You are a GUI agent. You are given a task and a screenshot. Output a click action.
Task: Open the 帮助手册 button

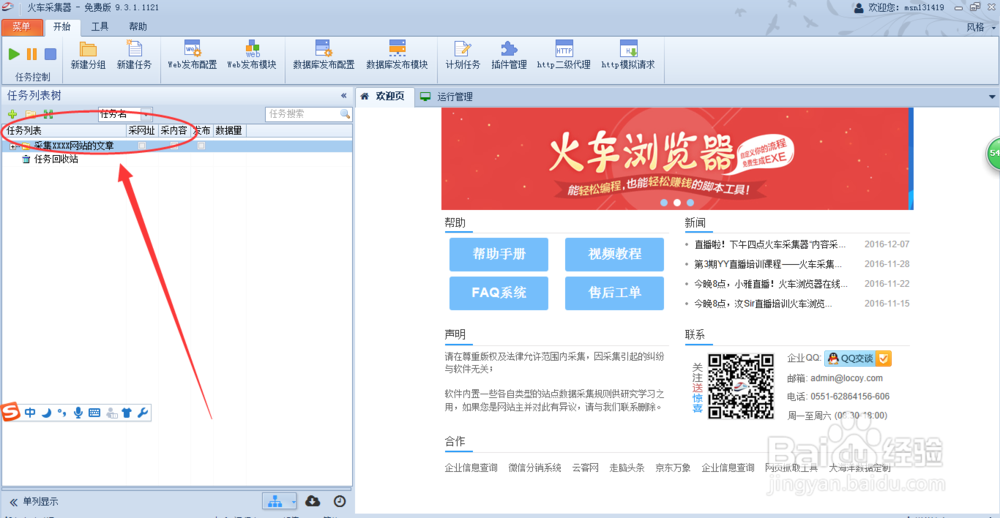pos(499,254)
